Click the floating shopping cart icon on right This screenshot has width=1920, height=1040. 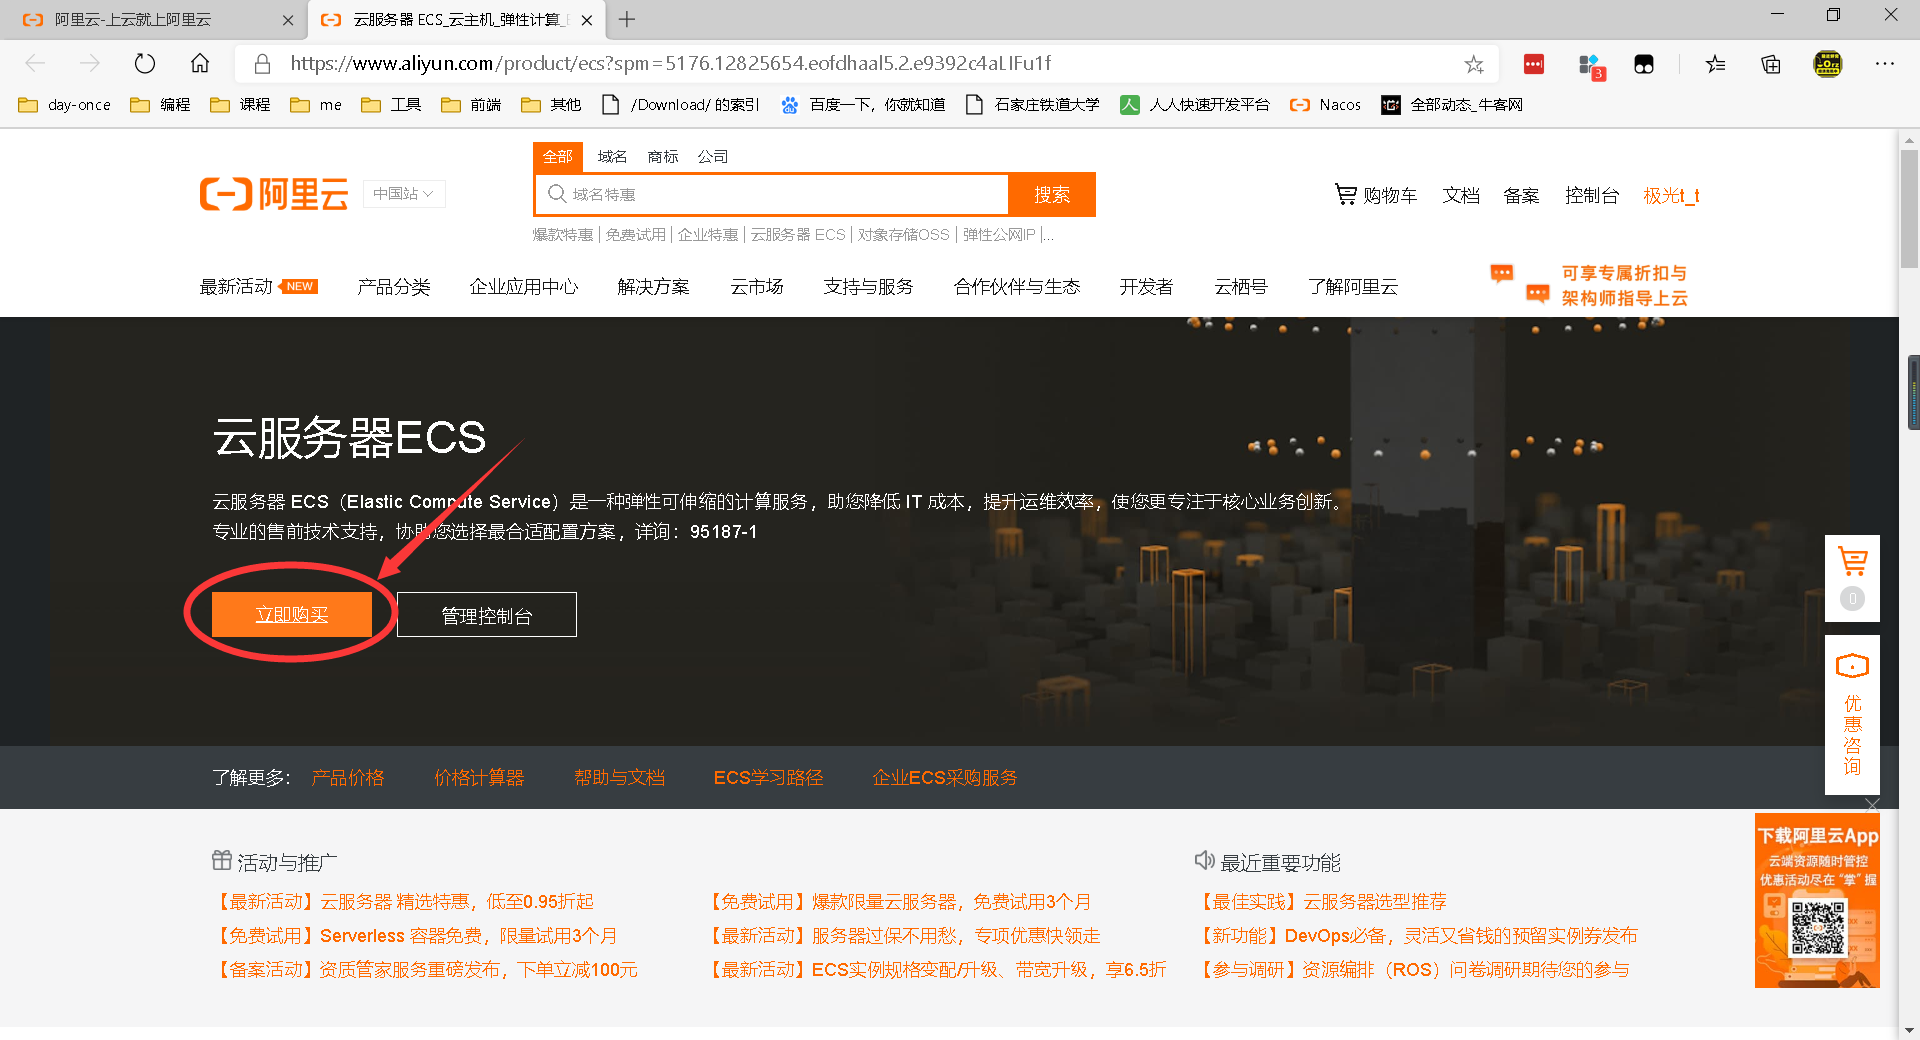1852,563
